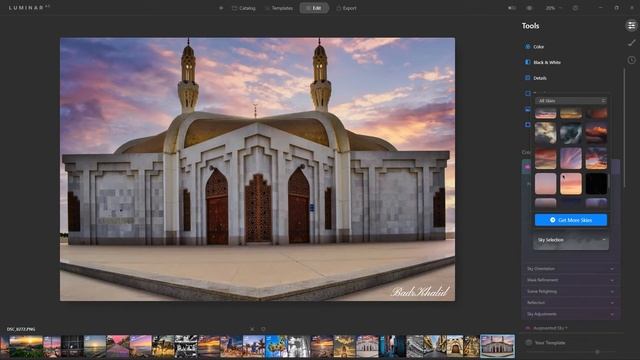Screen dimensions: 640x360
Task: Expand the Scene Relighting section
Action: [571, 292]
